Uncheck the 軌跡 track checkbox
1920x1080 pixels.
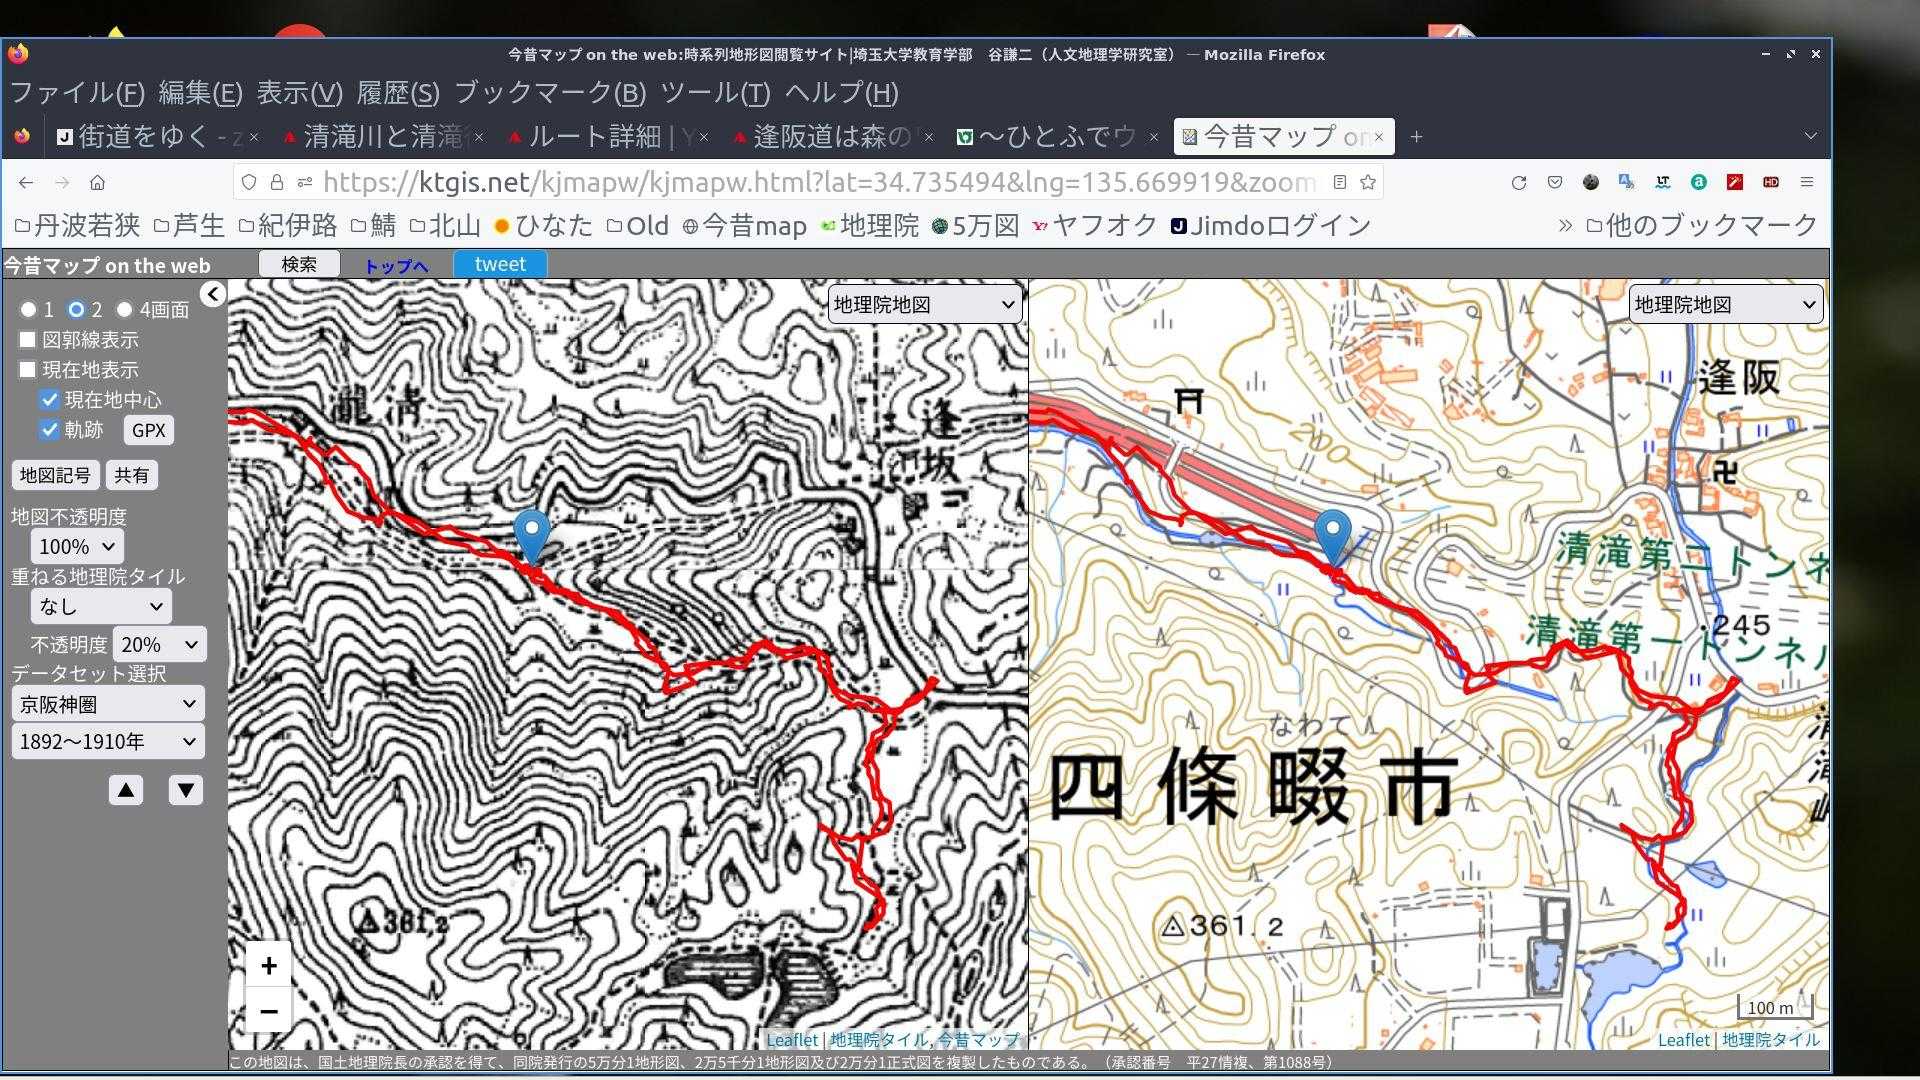(49, 430)
